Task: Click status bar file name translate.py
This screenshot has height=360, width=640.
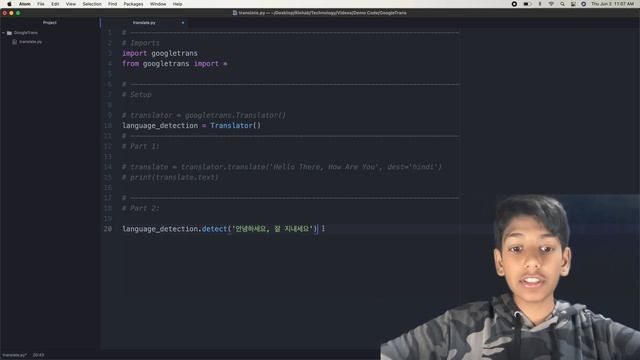Action: click(x=14, y=355)
